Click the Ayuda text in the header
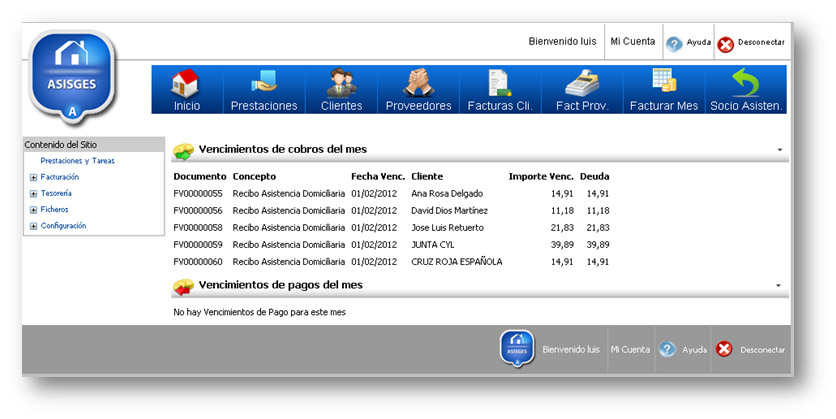836x419 pixels. (x=698, y=42)
